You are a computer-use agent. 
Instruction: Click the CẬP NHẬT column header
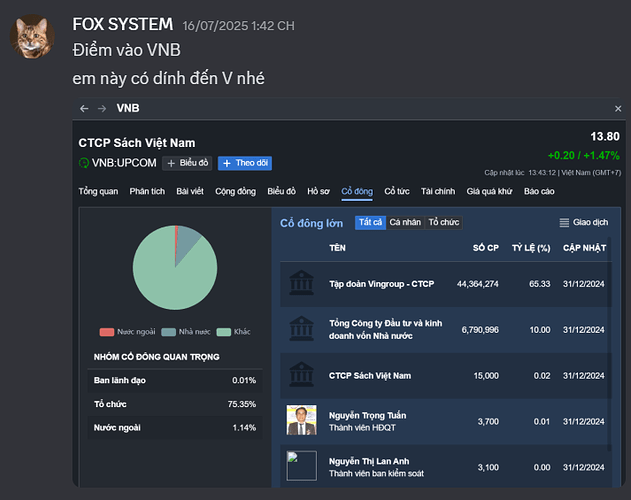tap(584, 248)
